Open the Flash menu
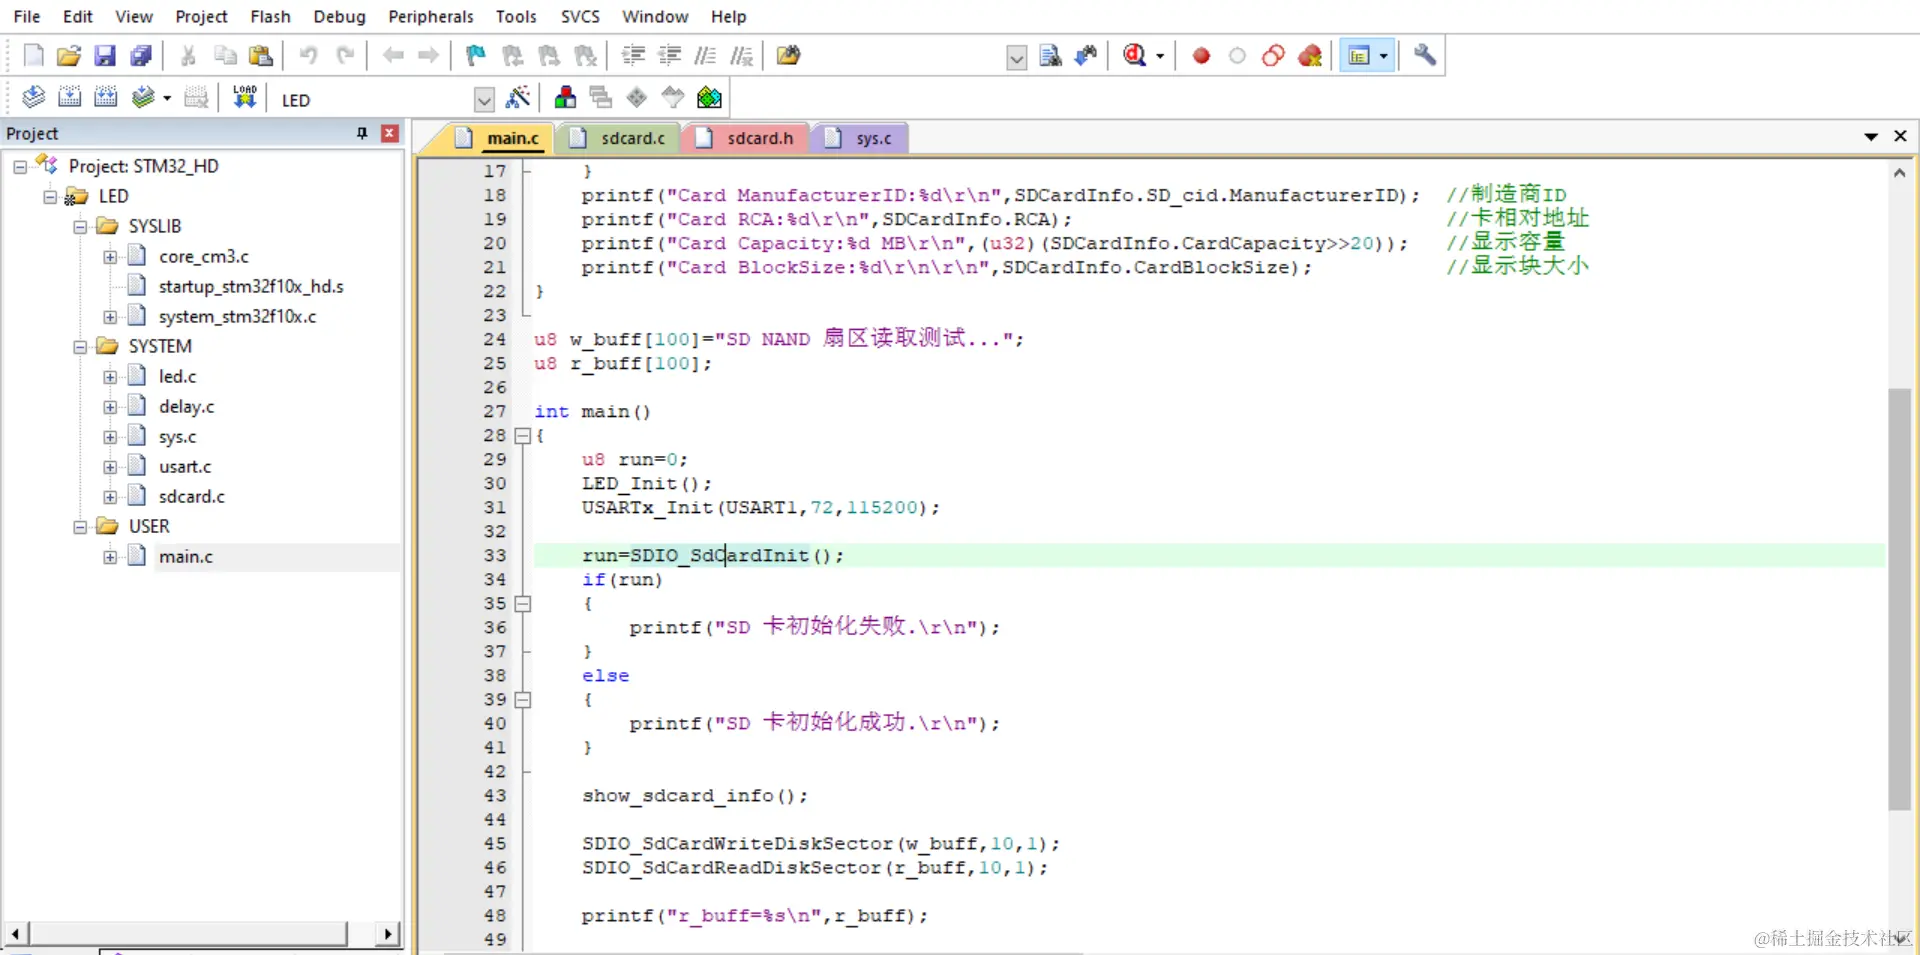 pos(270,16)
